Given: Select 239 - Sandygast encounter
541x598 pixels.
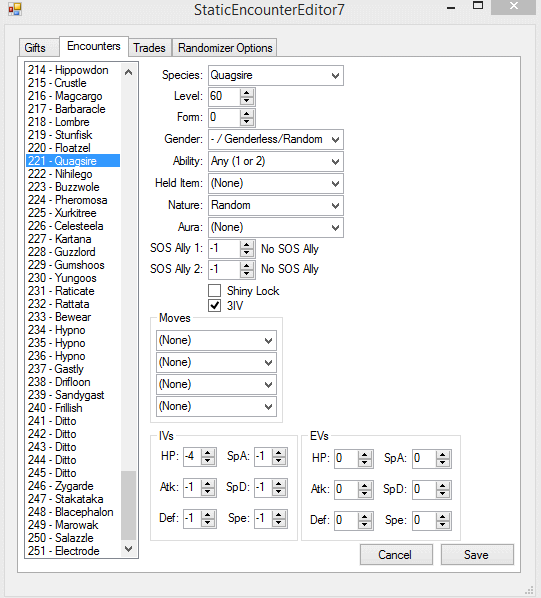Looking at the screenshot, I should click(x=73, y=395).
